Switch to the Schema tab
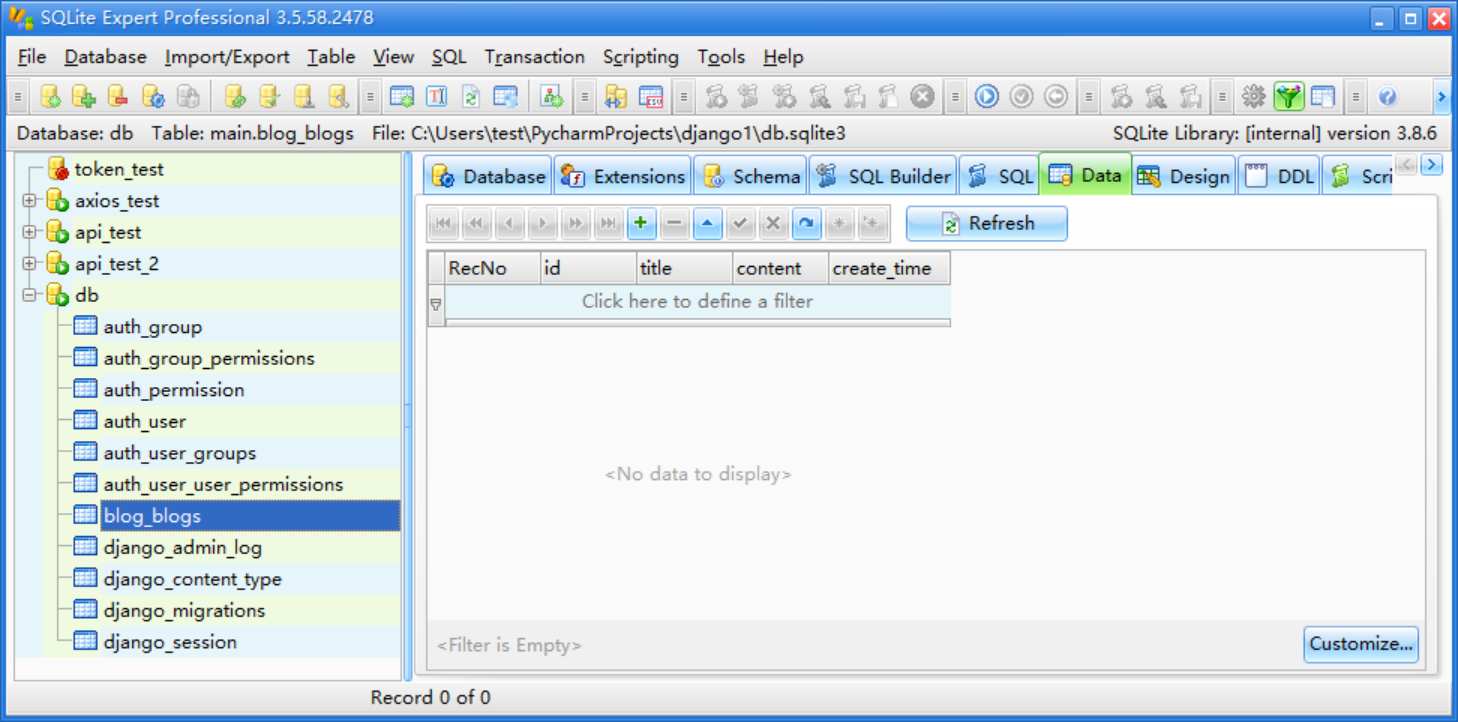 [x=751, y=177]
